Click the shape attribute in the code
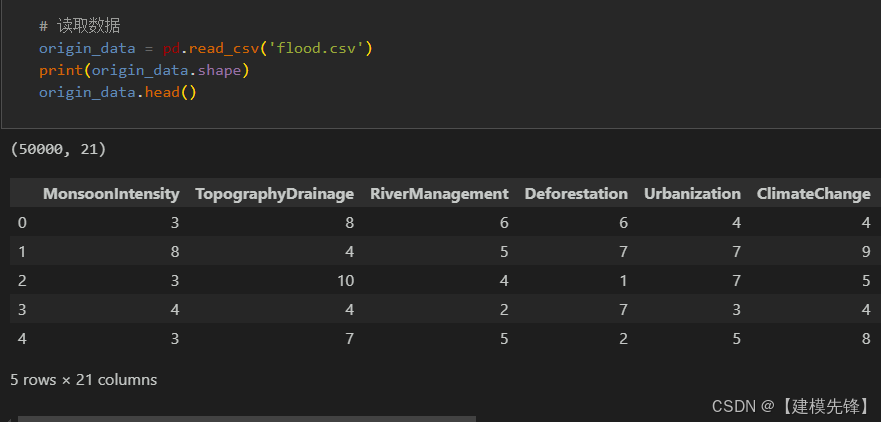881x422 pixels. click(x=219, y=71)
